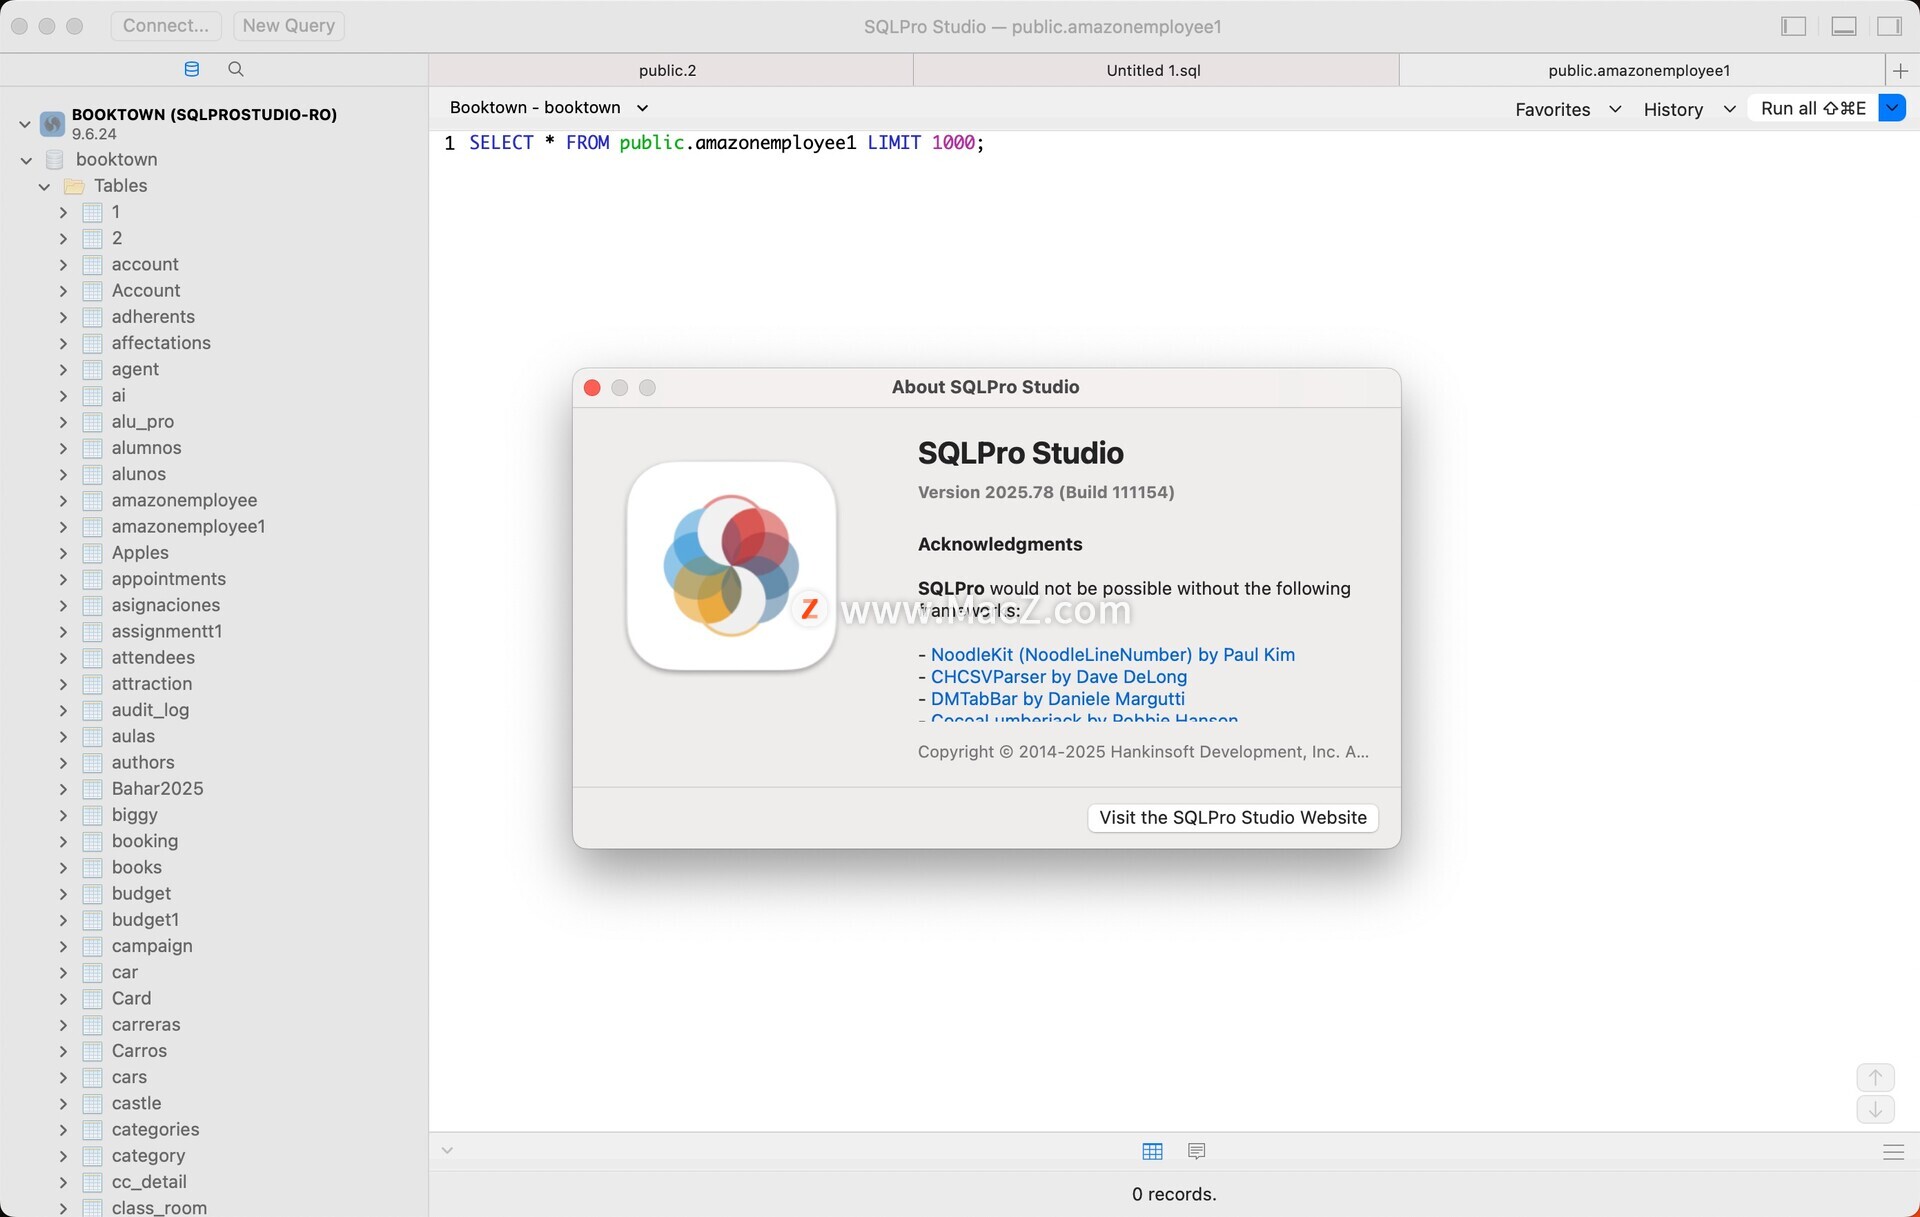1920x1217 pixels.
Task: Toggle left sidebar panel icon
Action: coord(1794,26)
